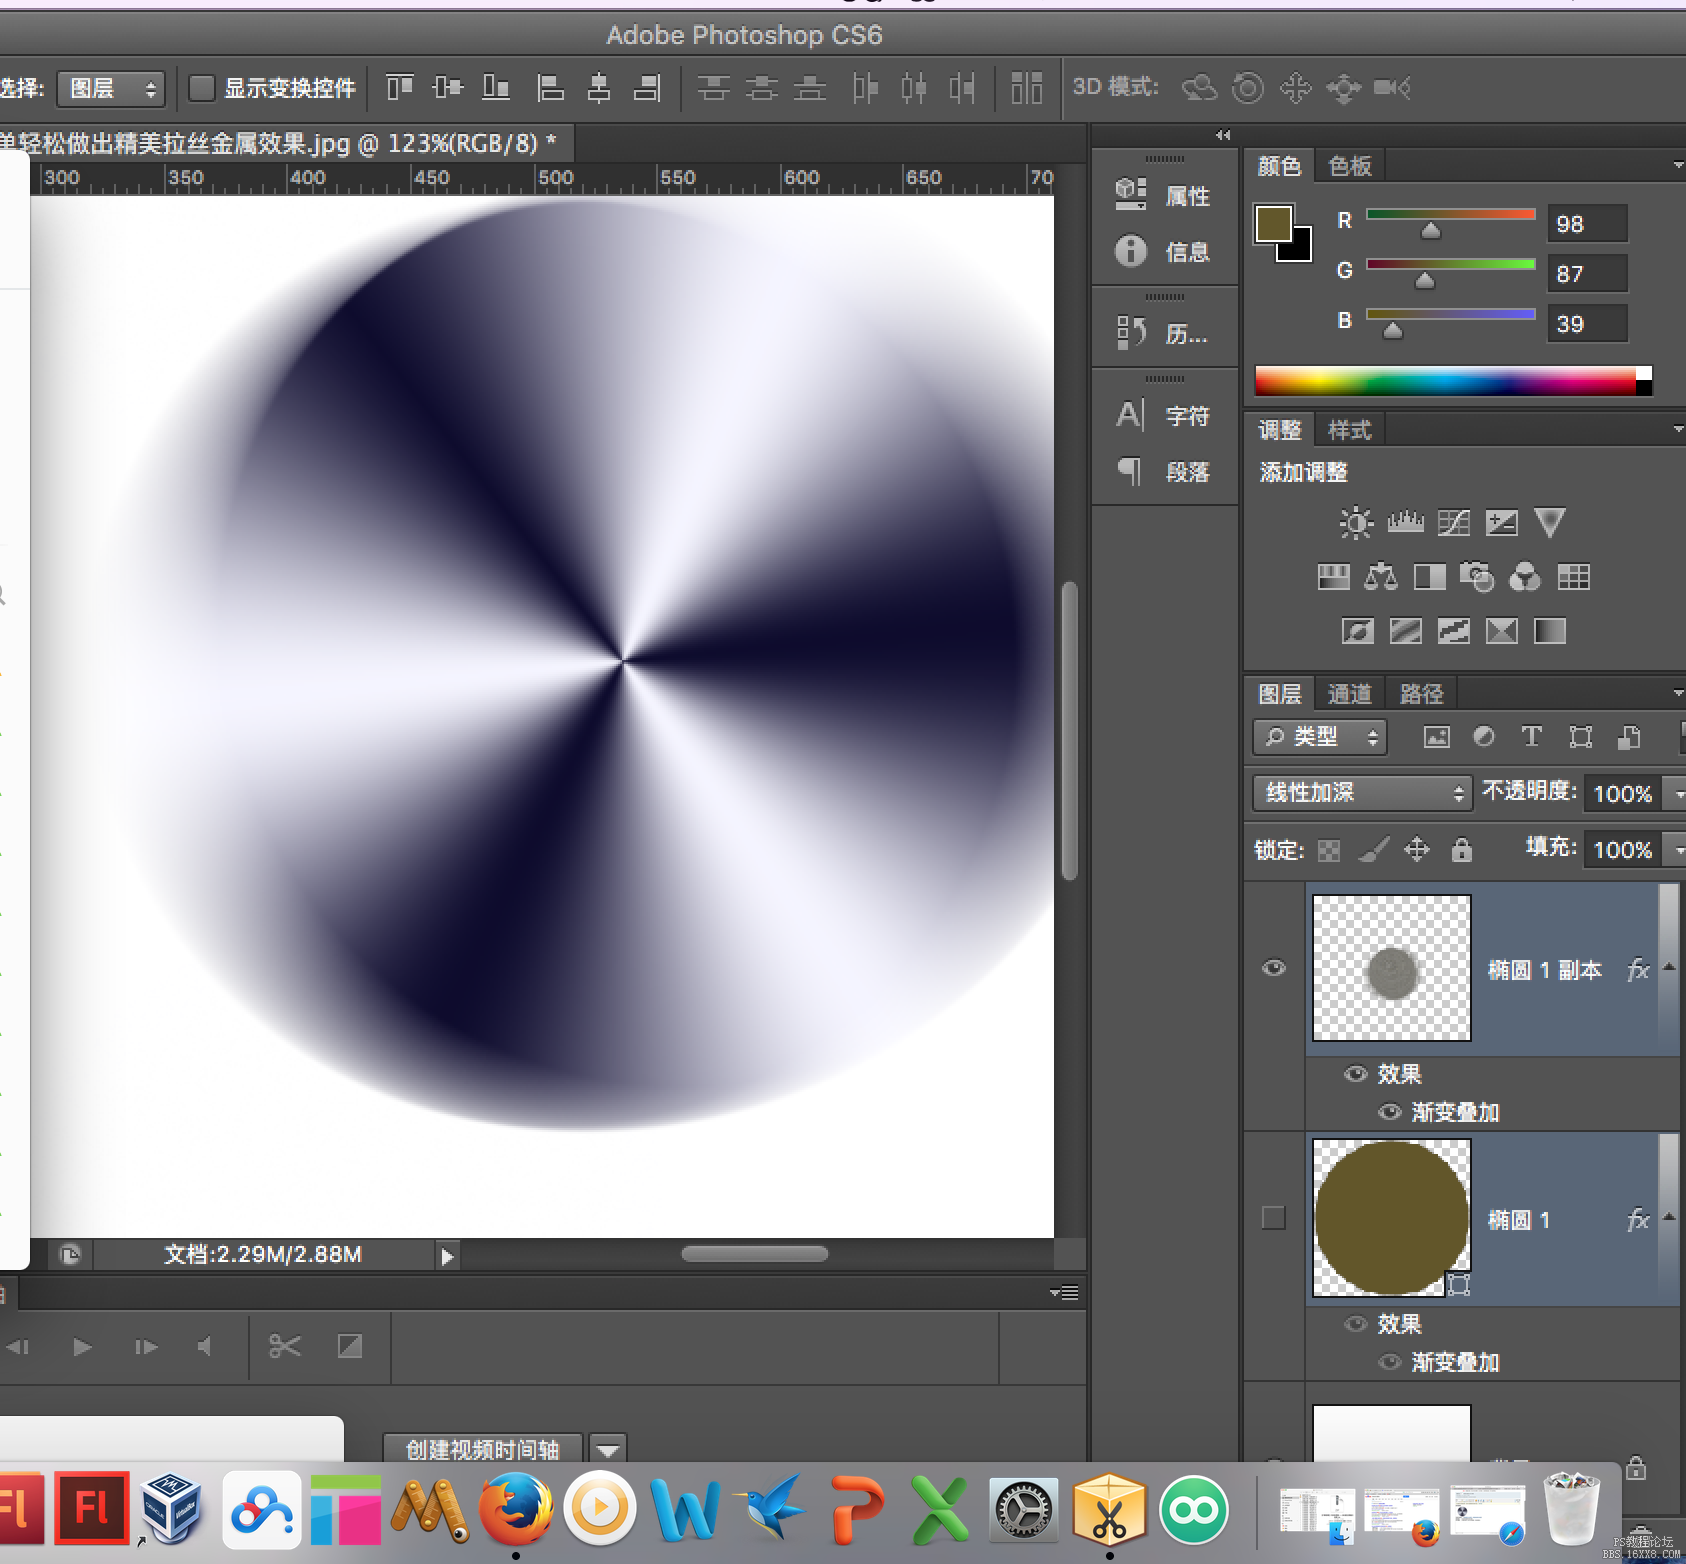The height and width of the screenshot is (1564, 1686).
Task: Switch to the 通道 channels tab
Action: click(x=1349, y=694)
